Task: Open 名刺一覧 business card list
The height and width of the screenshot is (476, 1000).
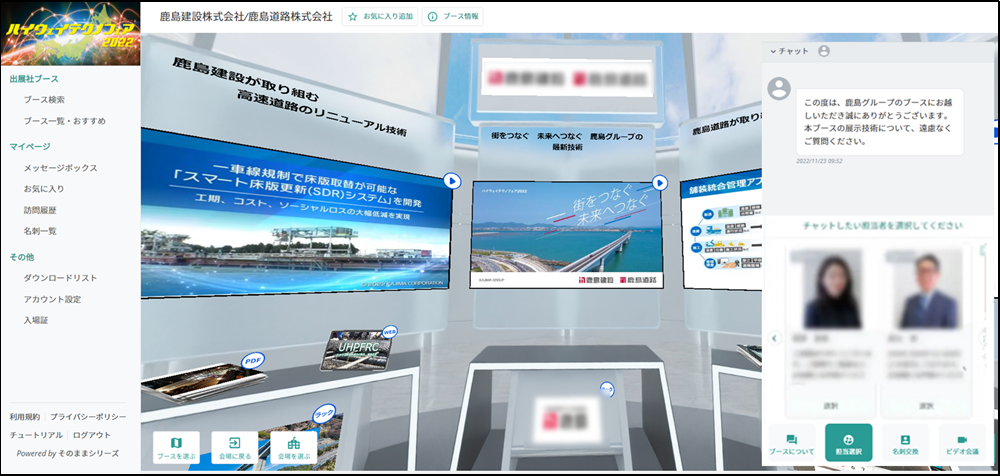Action: click(40, 231)
